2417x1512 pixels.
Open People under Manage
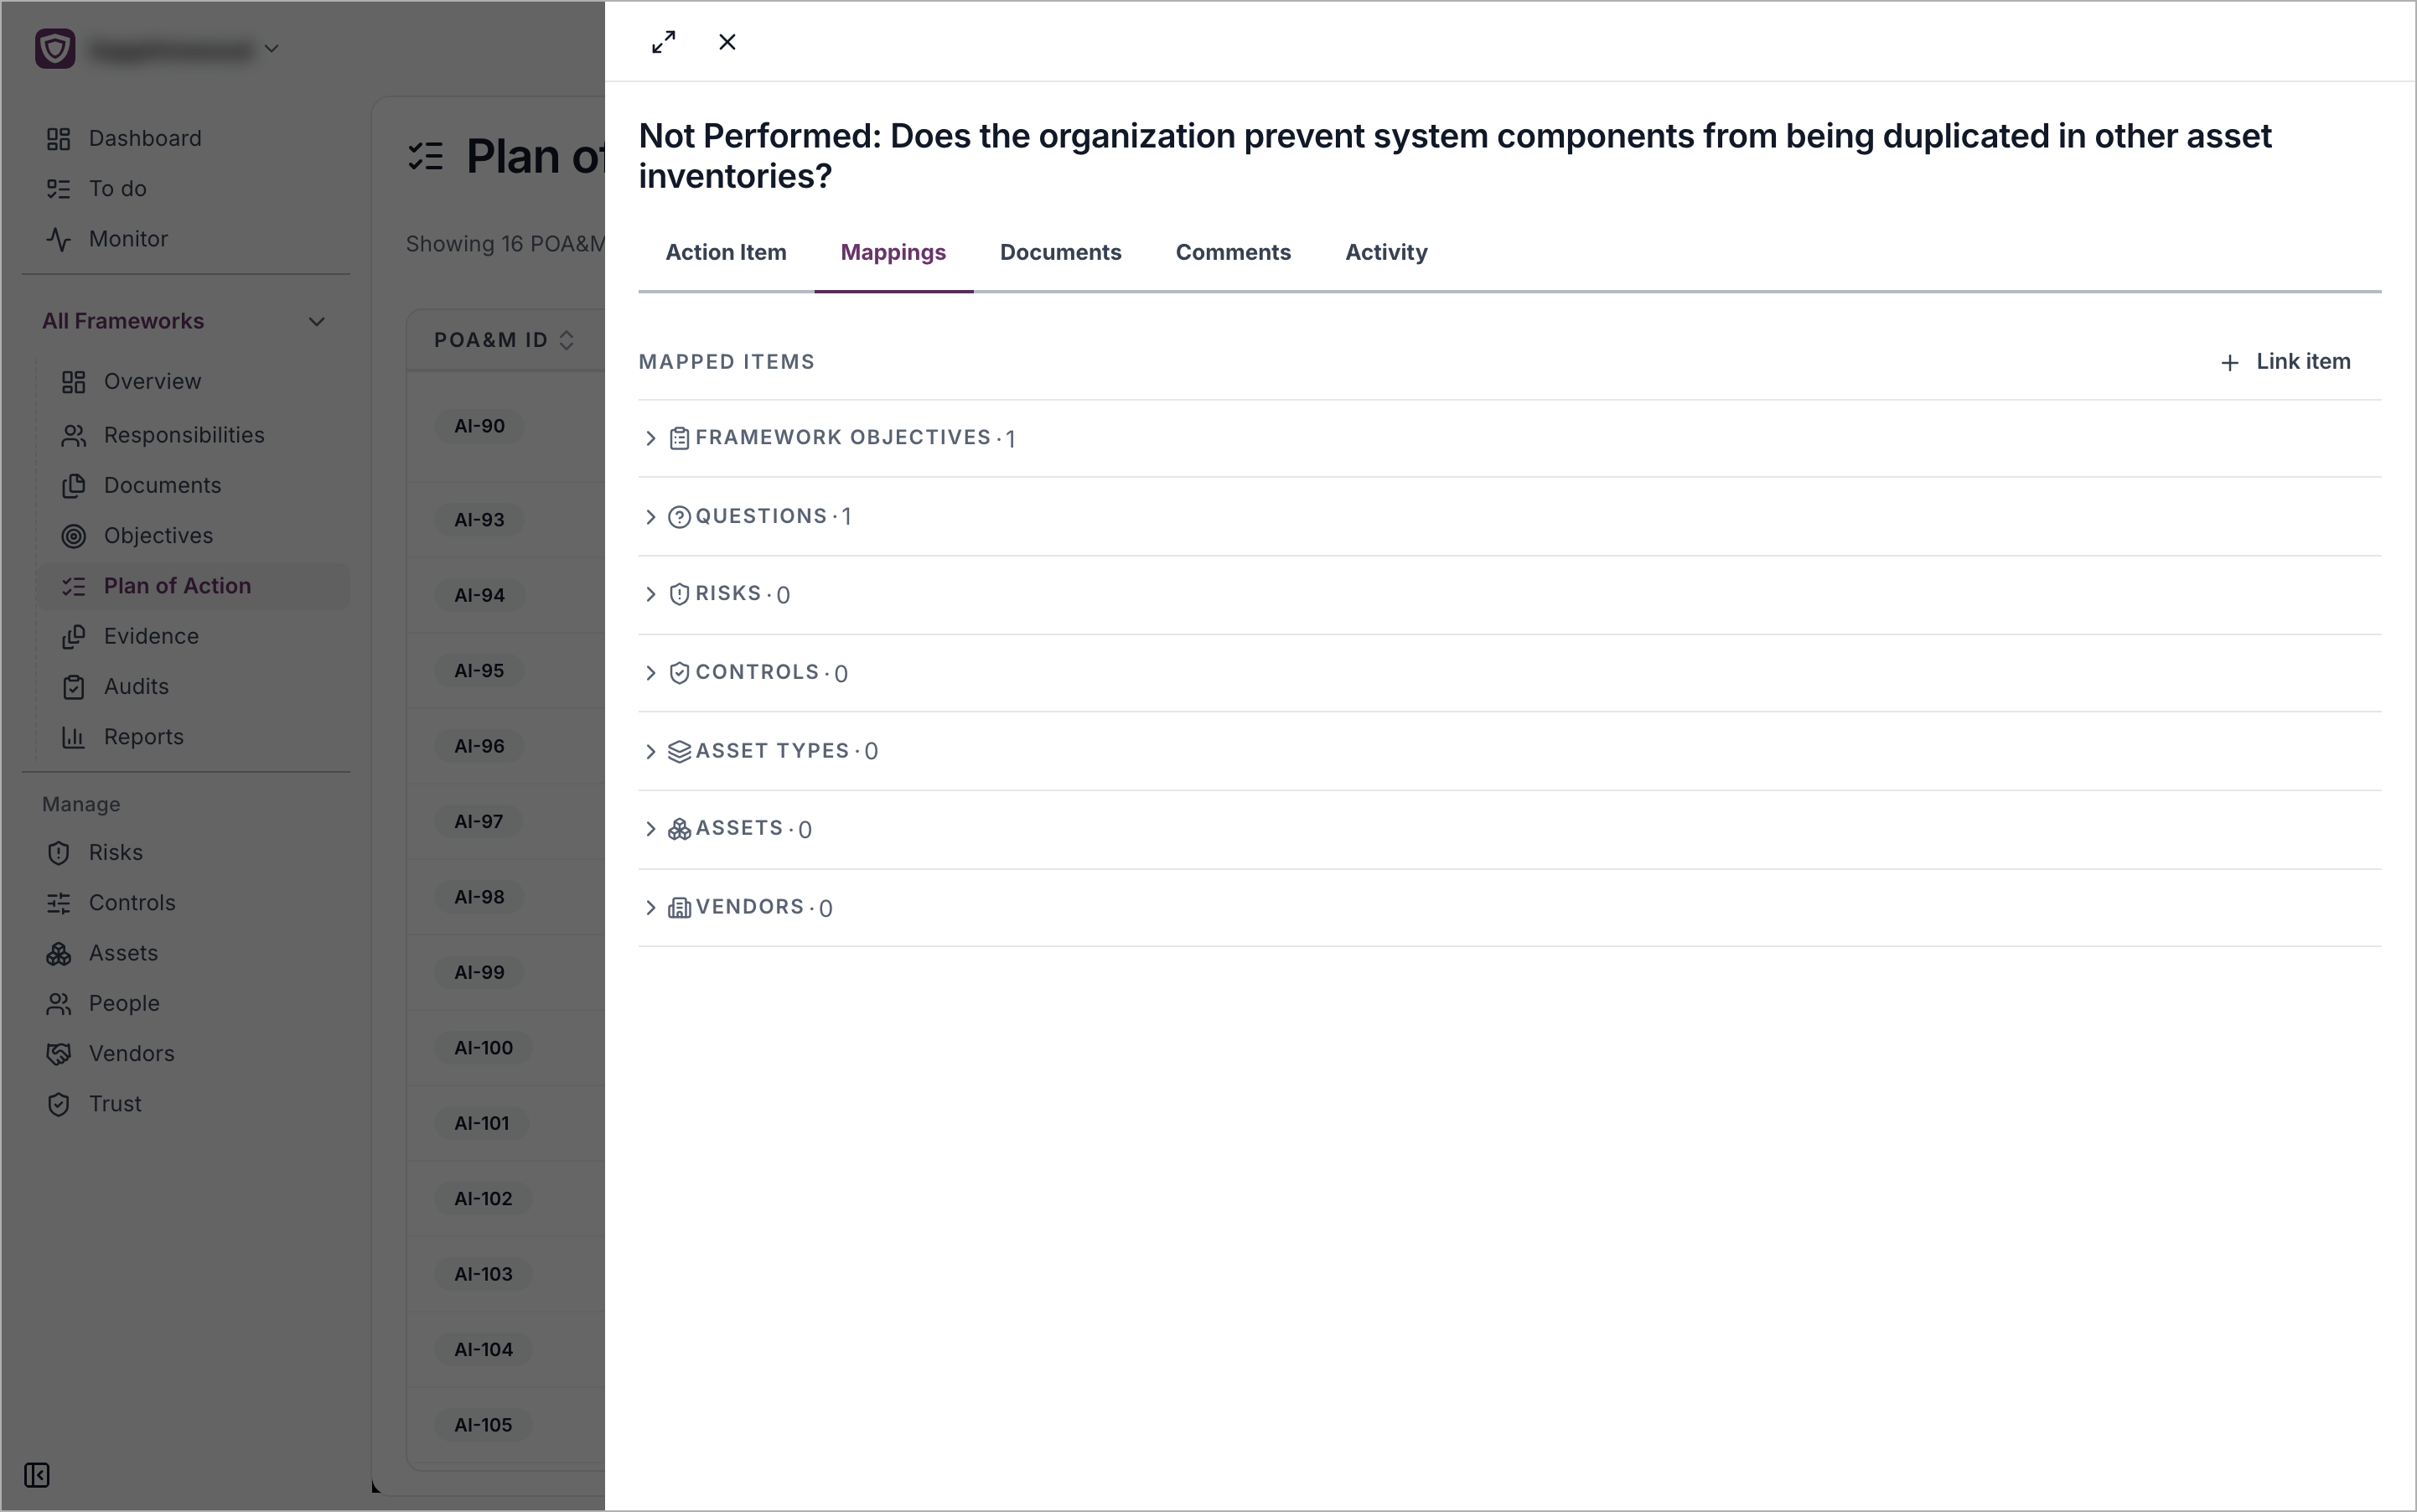click(124, 1004)
